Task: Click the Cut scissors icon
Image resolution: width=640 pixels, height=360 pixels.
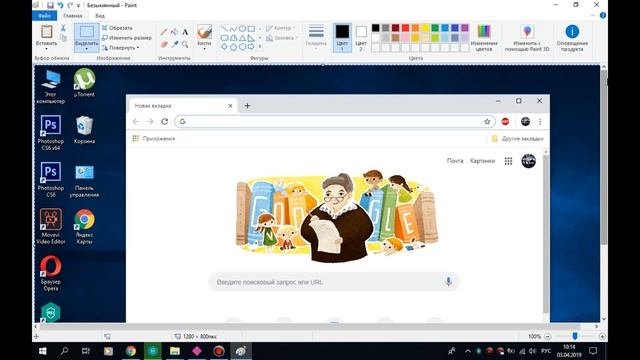Action: pos(63,28)
